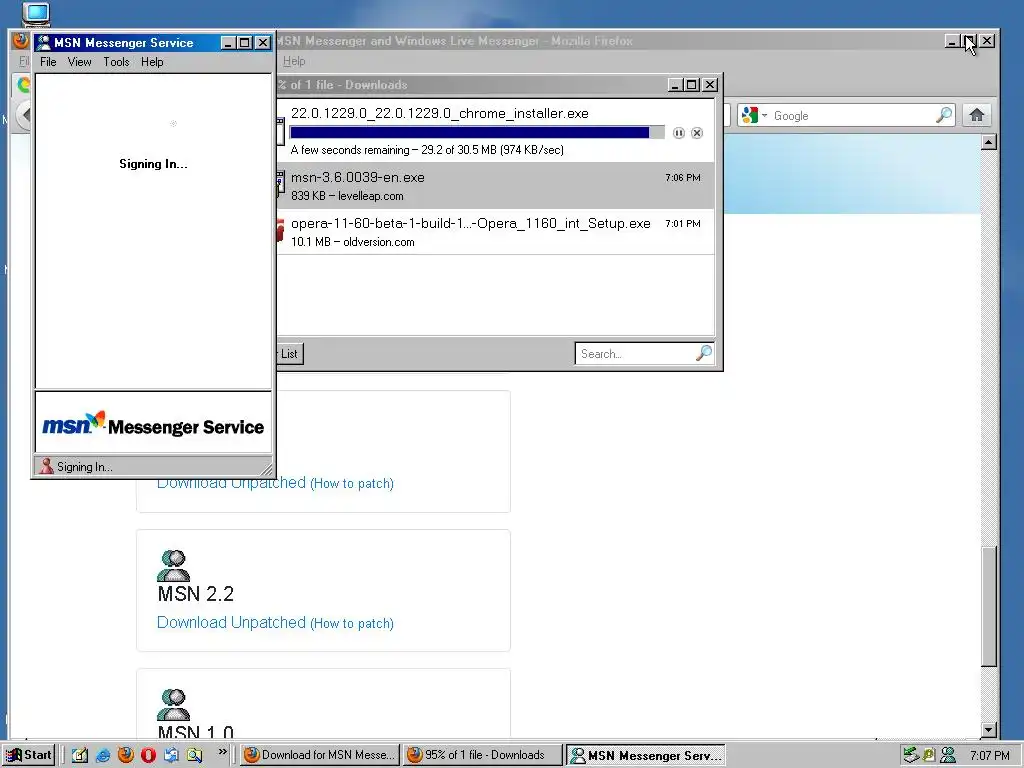Launch Opera from quick launch

[x=148, y=755]
